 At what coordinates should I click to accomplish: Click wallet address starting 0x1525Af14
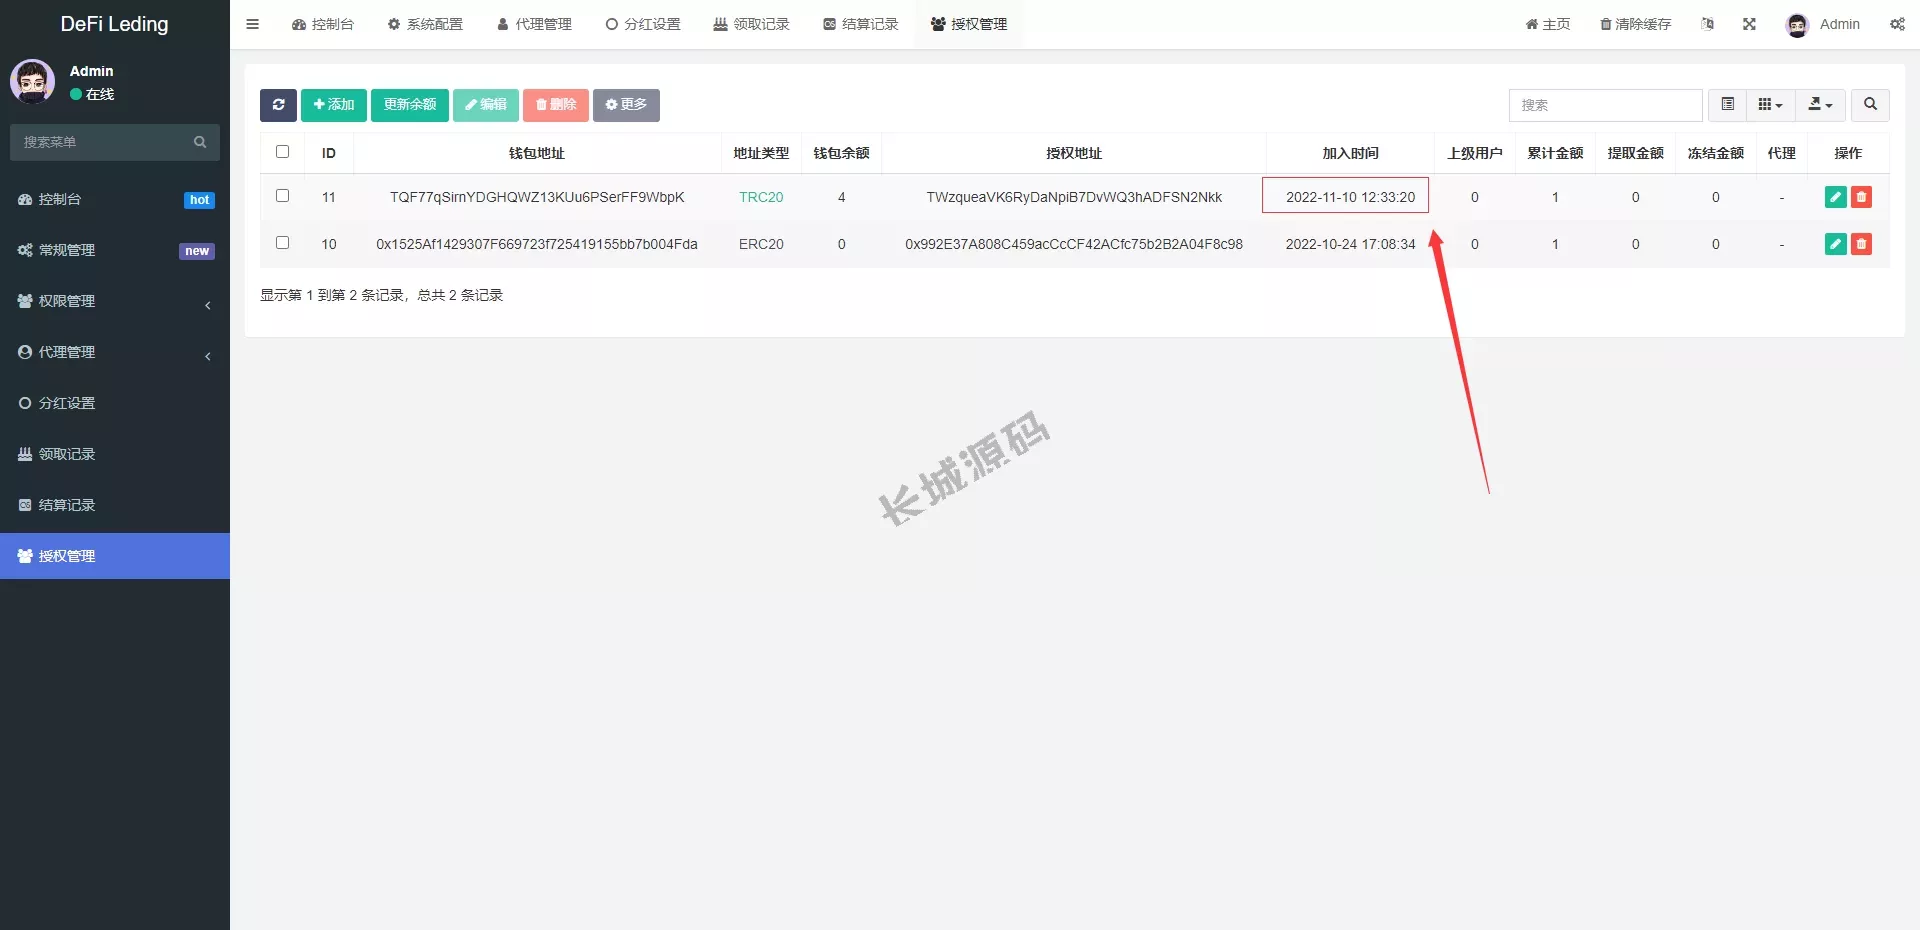pos(537,244)
